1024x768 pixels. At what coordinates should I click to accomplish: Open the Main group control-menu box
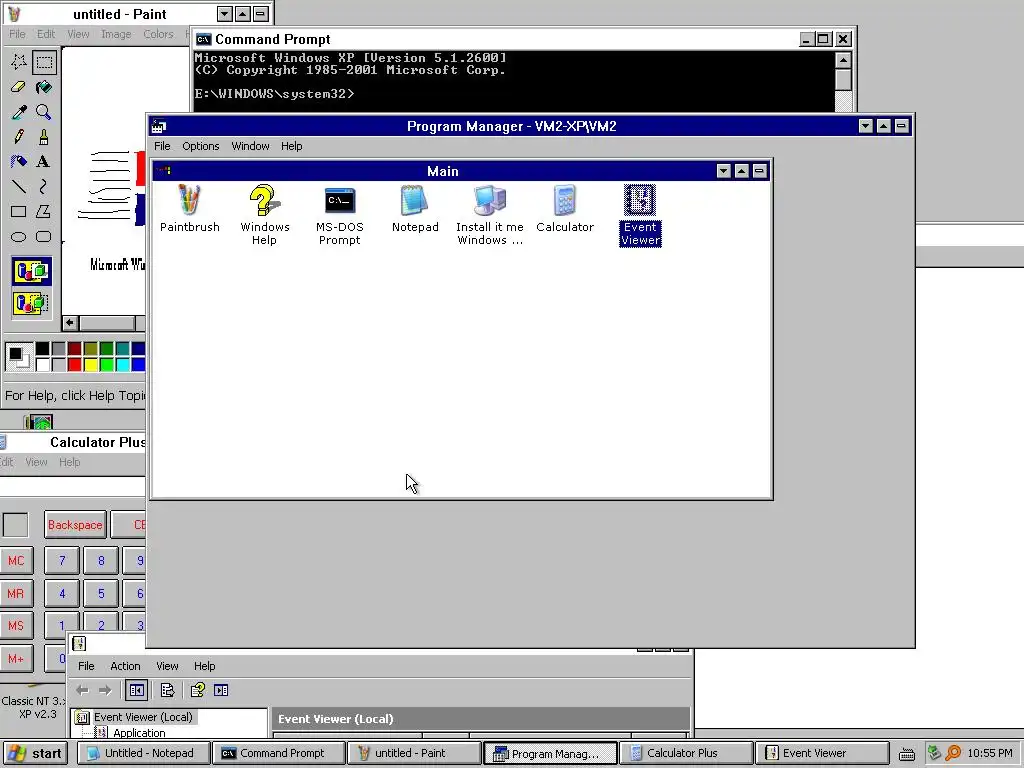[x=163, y=171]
